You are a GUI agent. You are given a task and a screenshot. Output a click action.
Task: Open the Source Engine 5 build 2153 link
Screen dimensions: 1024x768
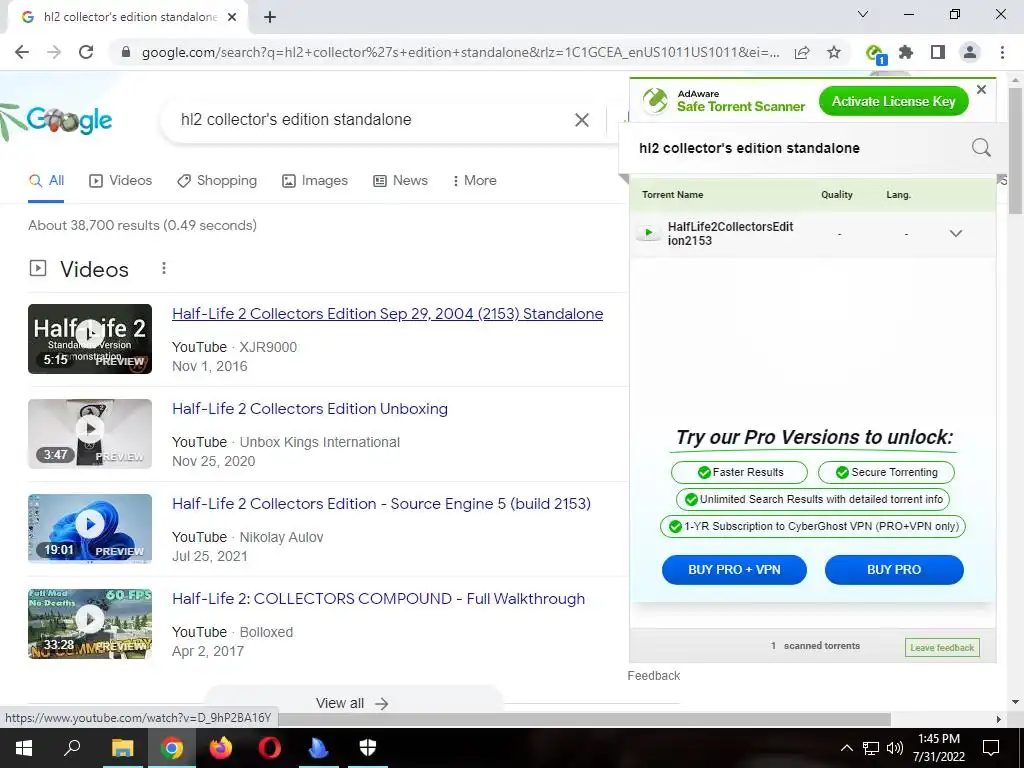(381, 504)
